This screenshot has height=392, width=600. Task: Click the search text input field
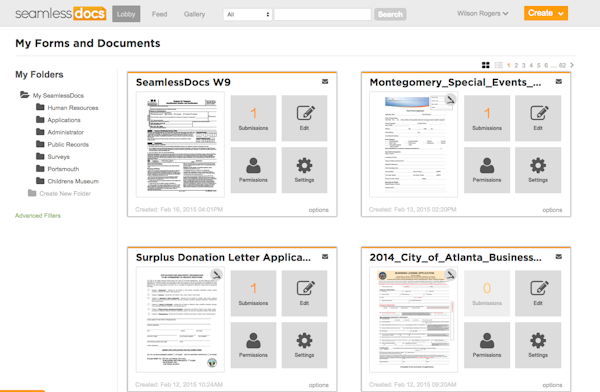point(323,15)
